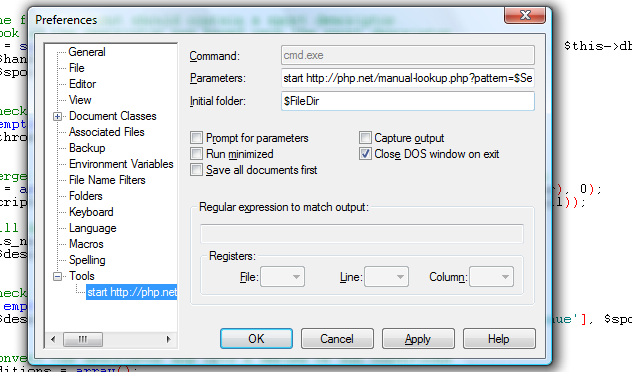Select Macros preferences category
The width and height of the screenshot is (632, 372).
tap(86, 244)
